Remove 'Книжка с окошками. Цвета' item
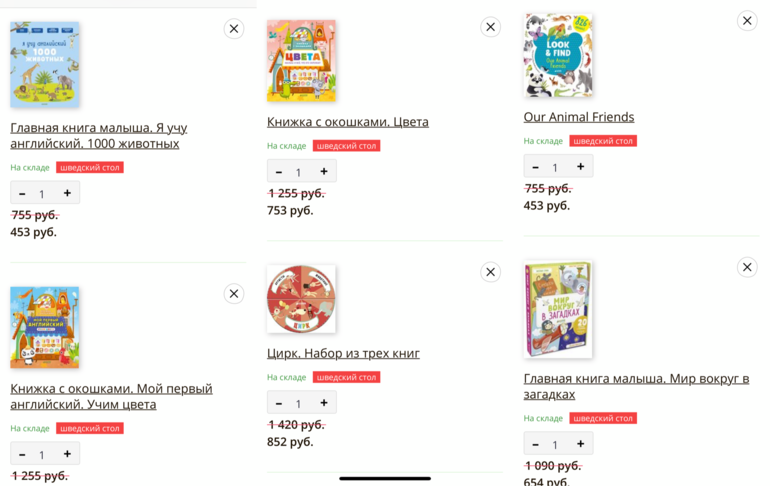The width and height of the screenshot is (770, 486). tap(490, 27)
